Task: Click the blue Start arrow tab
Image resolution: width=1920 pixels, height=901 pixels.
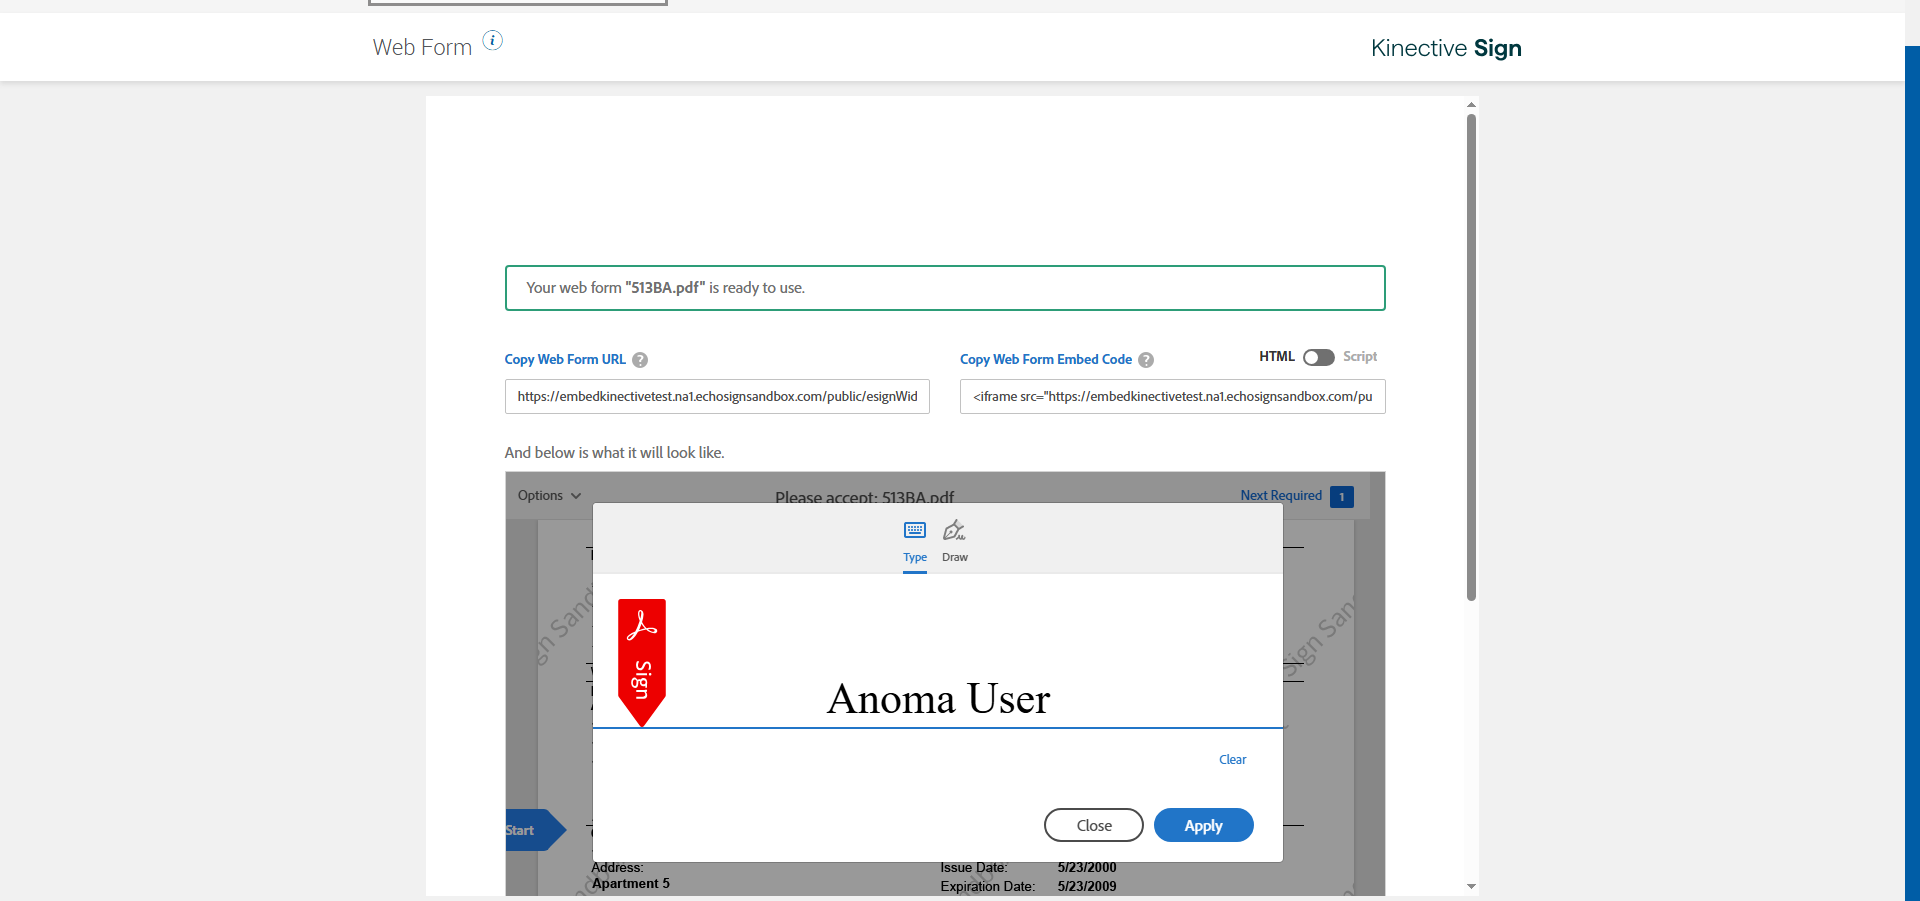Action: coord(535,830)
